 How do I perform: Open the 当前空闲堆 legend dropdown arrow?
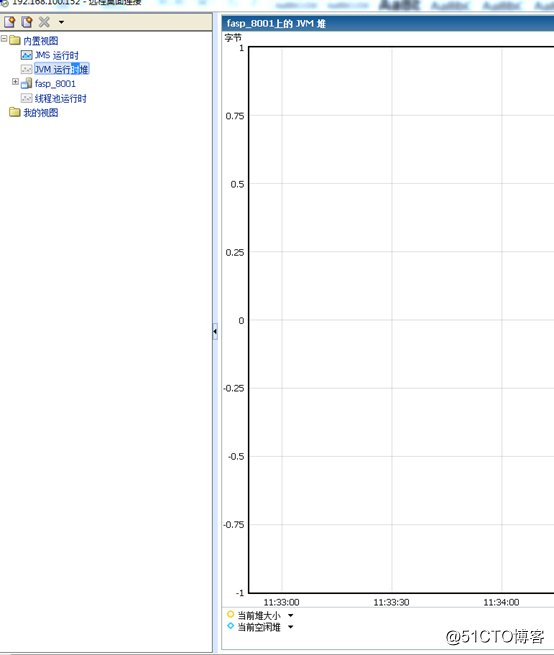pos(291,627)
